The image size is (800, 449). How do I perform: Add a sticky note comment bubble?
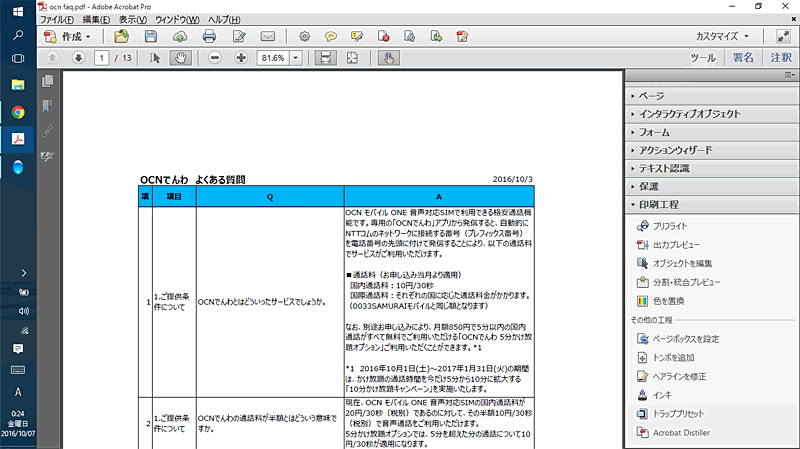click(x=331, y=37)
